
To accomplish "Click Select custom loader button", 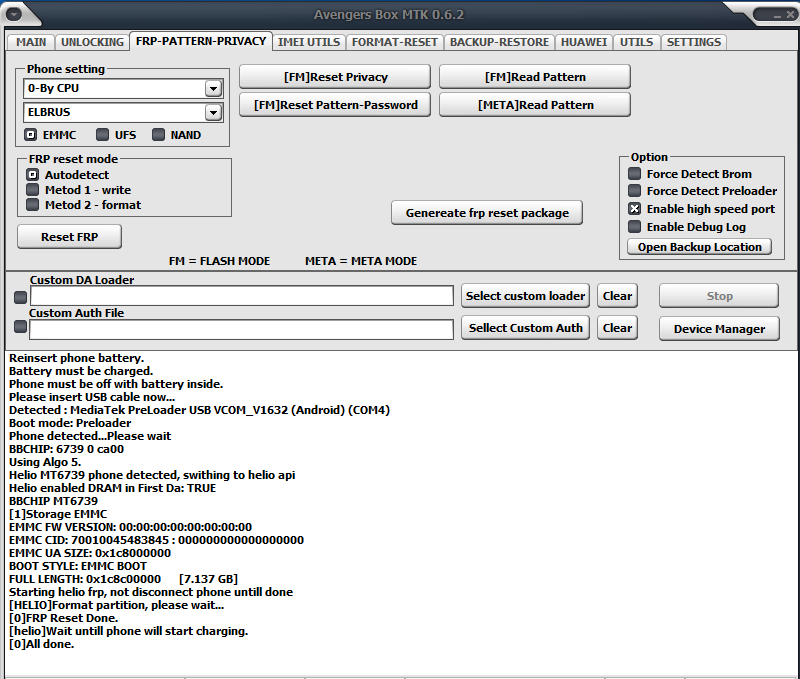I will (x=526, y=296).
